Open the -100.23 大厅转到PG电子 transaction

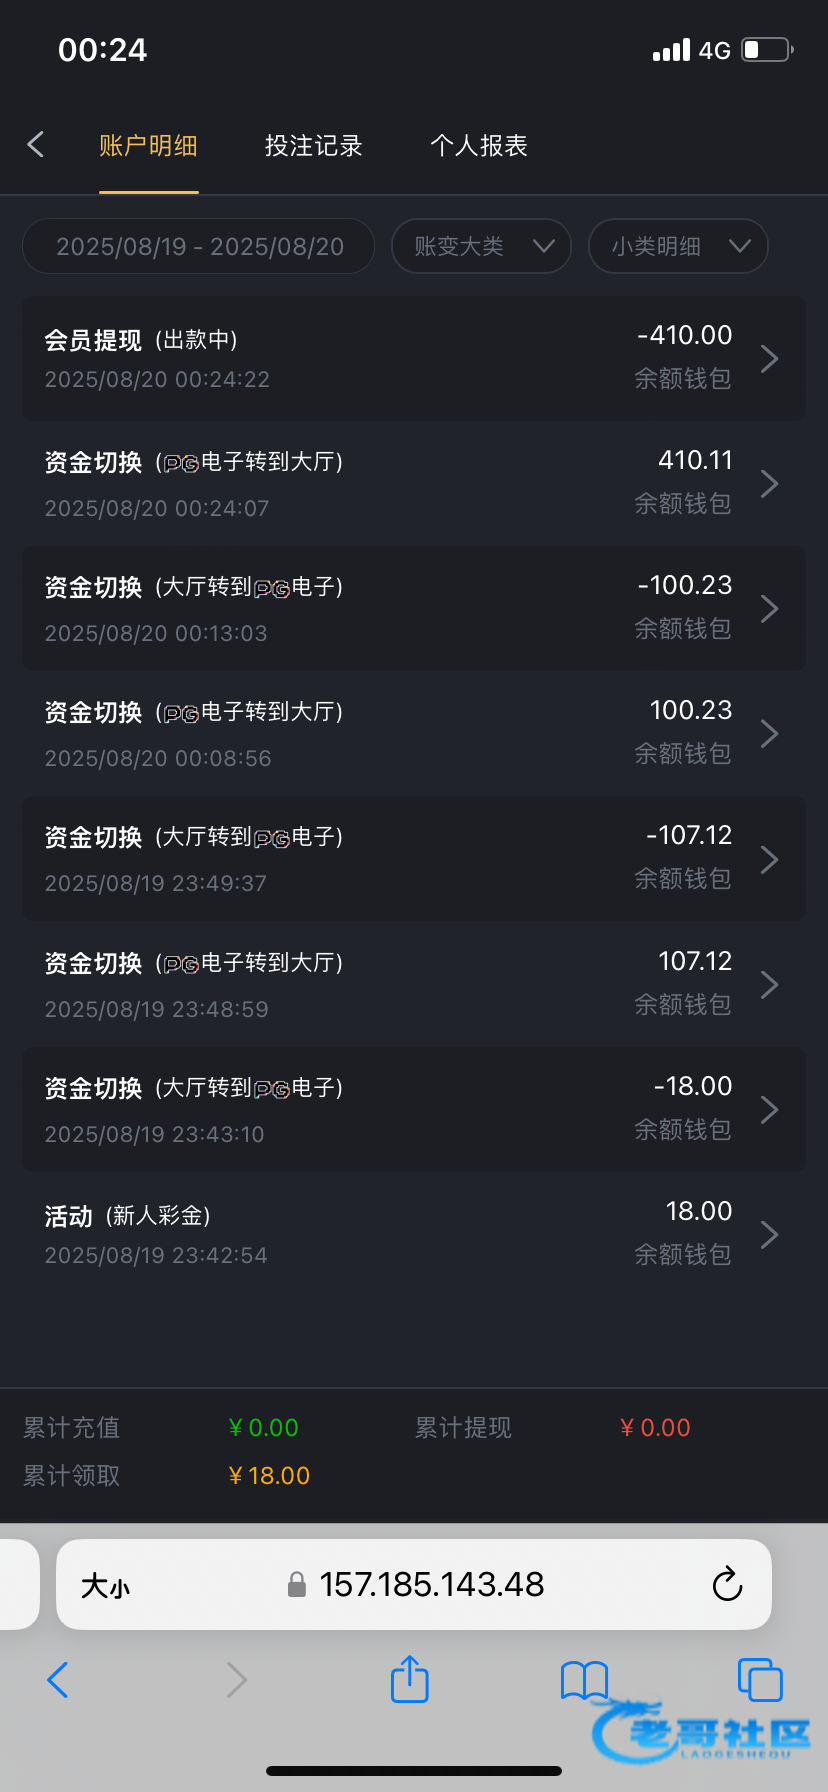pyautogui.click(x=414, y=608)
